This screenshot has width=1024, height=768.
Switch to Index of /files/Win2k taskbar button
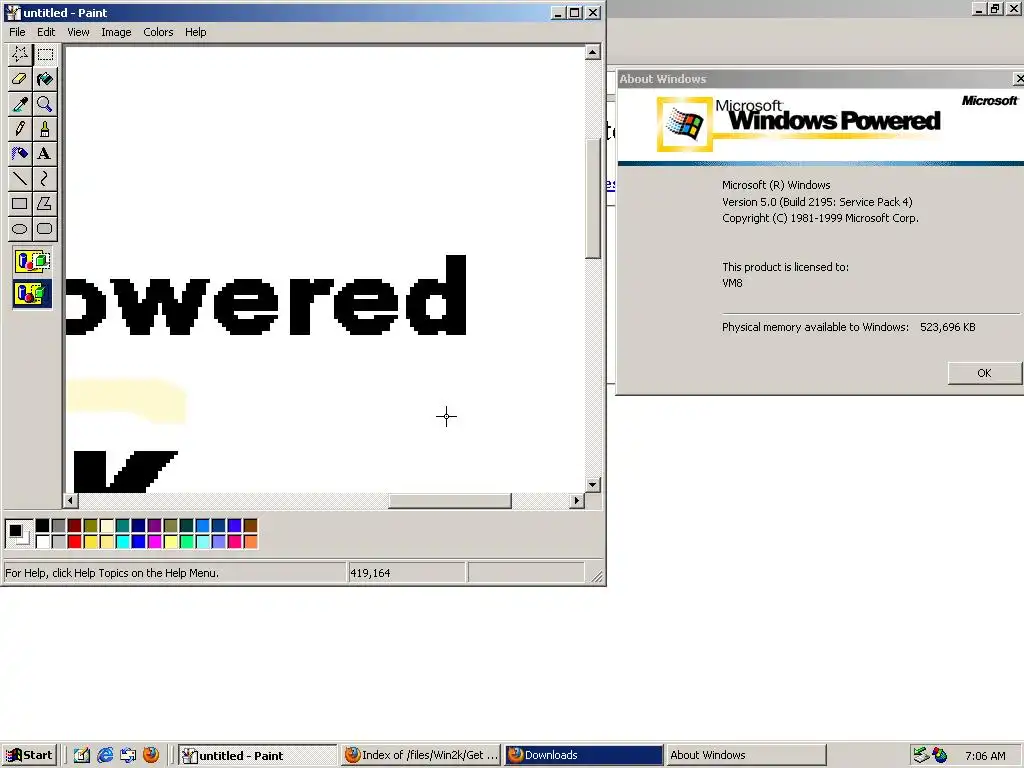coord(421,755)
